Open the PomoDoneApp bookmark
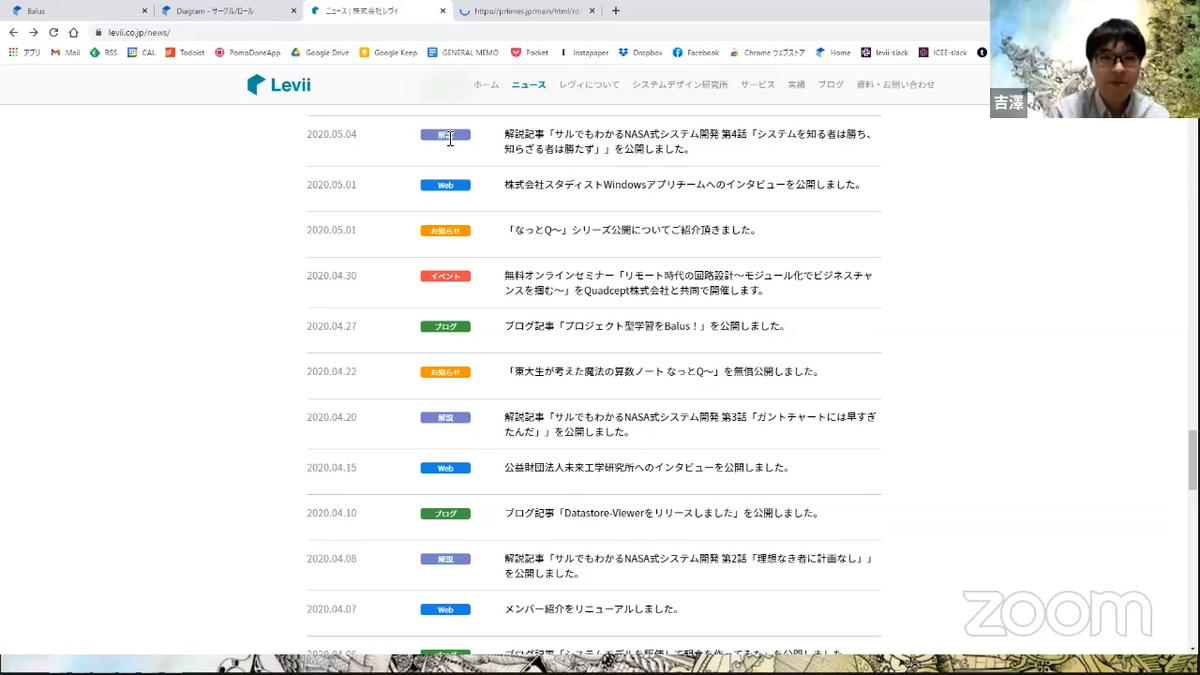 [x=247, y=52]
